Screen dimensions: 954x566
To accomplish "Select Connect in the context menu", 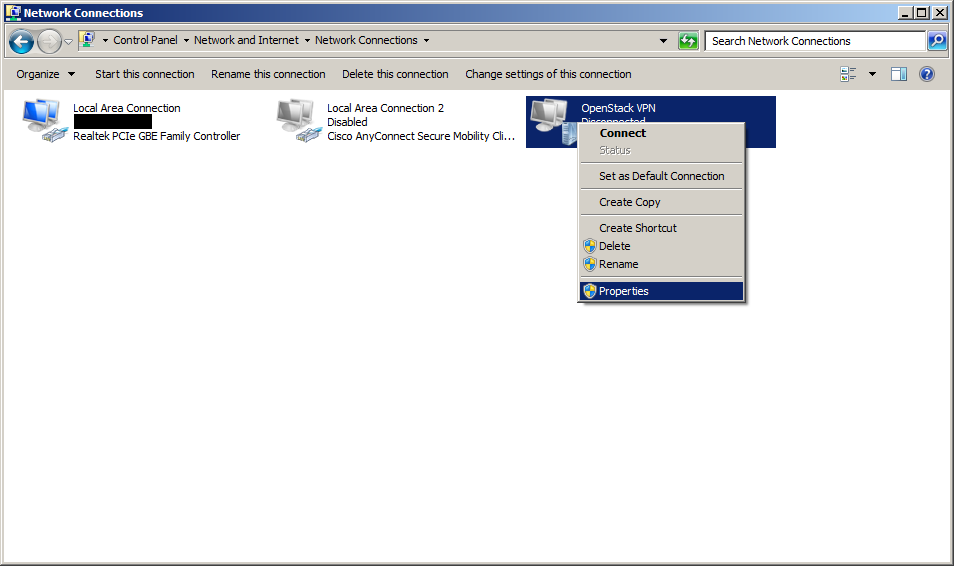I will tap(622, 133).
